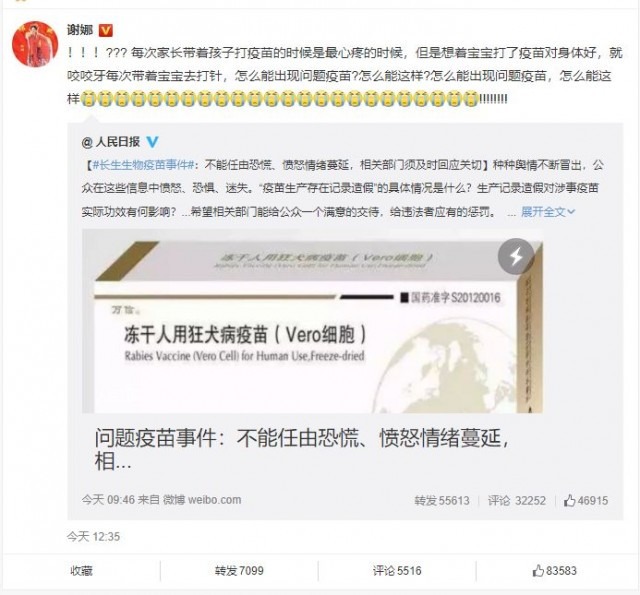The width and height of the screenshot is (640, 595).
Task: Click the chevron after 展开全文
Action: point(571,212)
